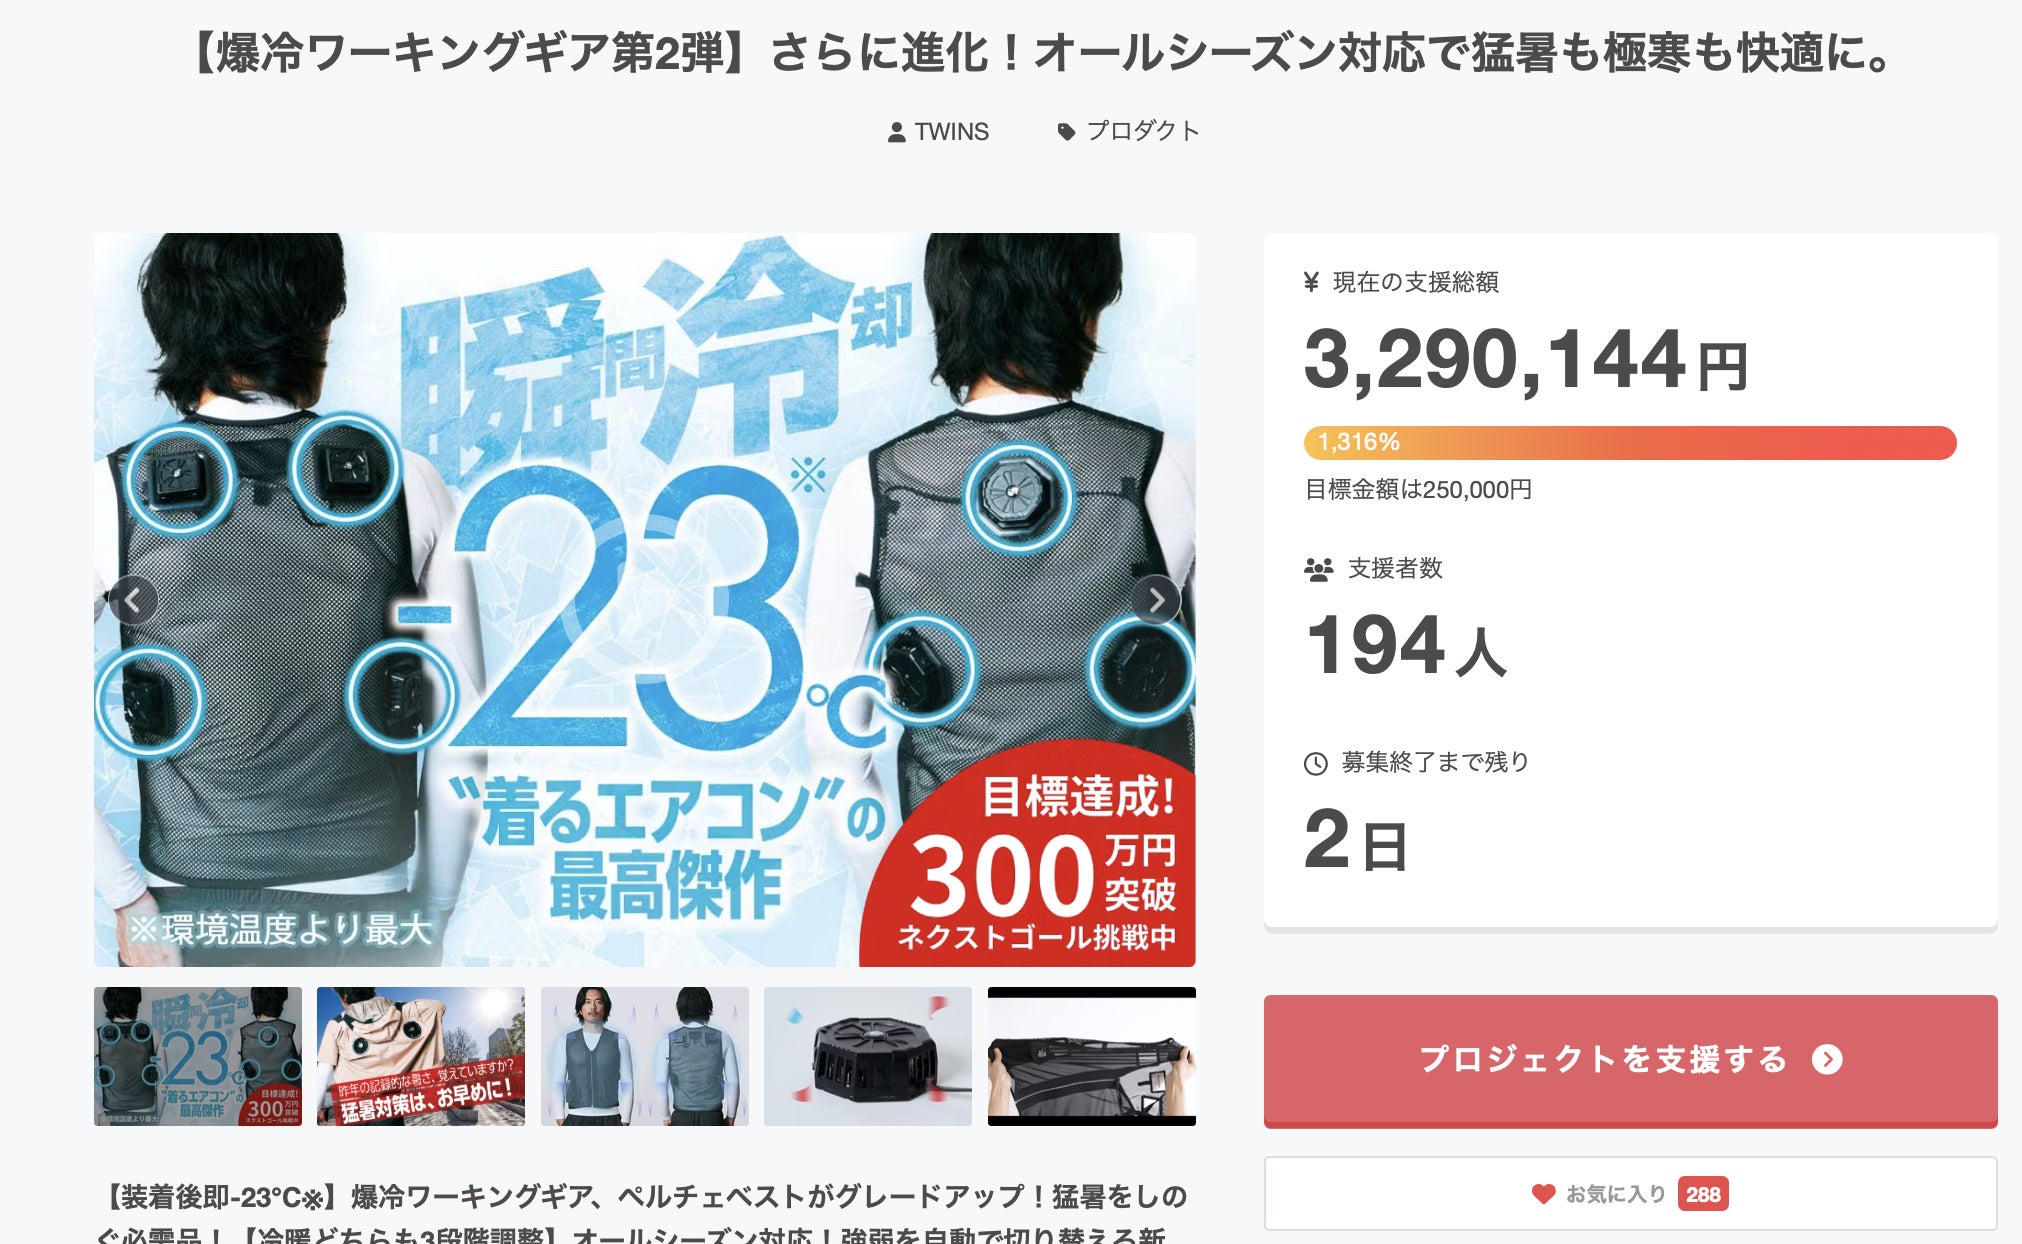Click the yen icon by 現在の支援総額

pos(1312,283)
